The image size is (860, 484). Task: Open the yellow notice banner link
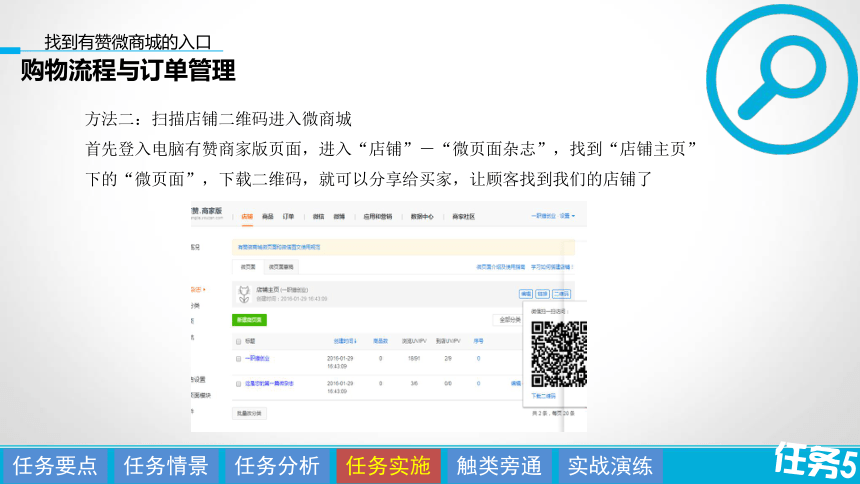(x=279, y=247)
